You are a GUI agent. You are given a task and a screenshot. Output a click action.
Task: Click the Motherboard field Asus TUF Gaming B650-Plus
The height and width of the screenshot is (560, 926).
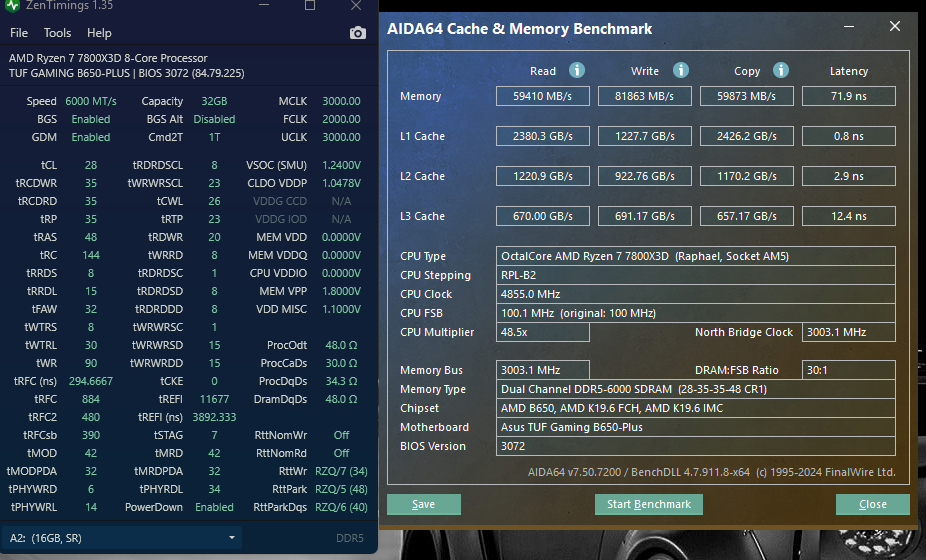click(x=696, y=427)
